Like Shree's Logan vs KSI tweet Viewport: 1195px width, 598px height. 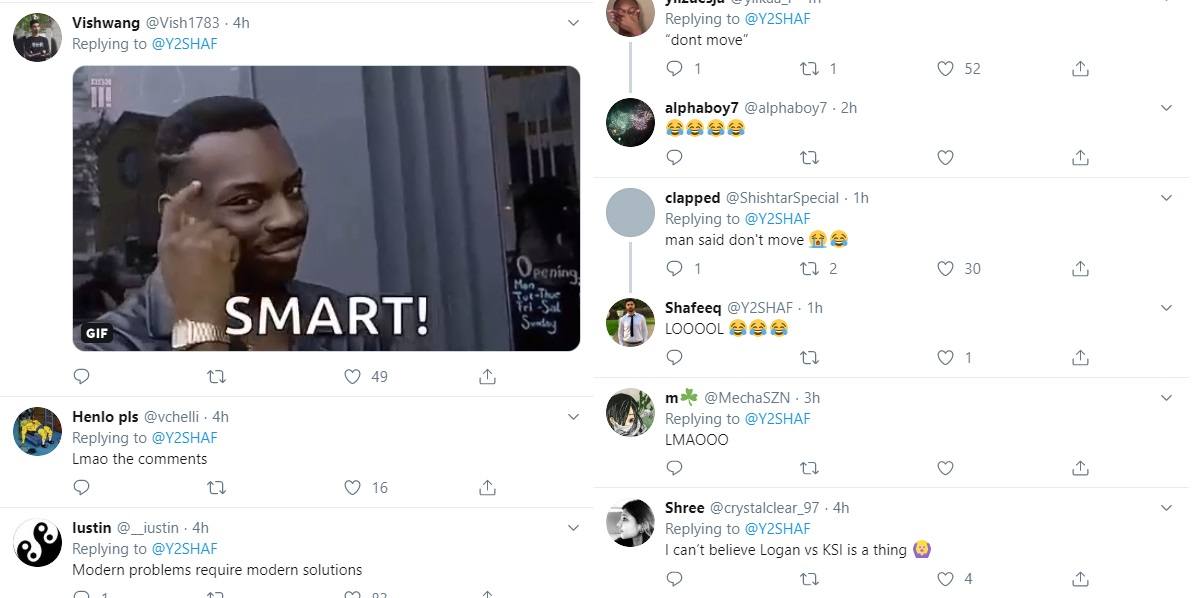point(945,579)
